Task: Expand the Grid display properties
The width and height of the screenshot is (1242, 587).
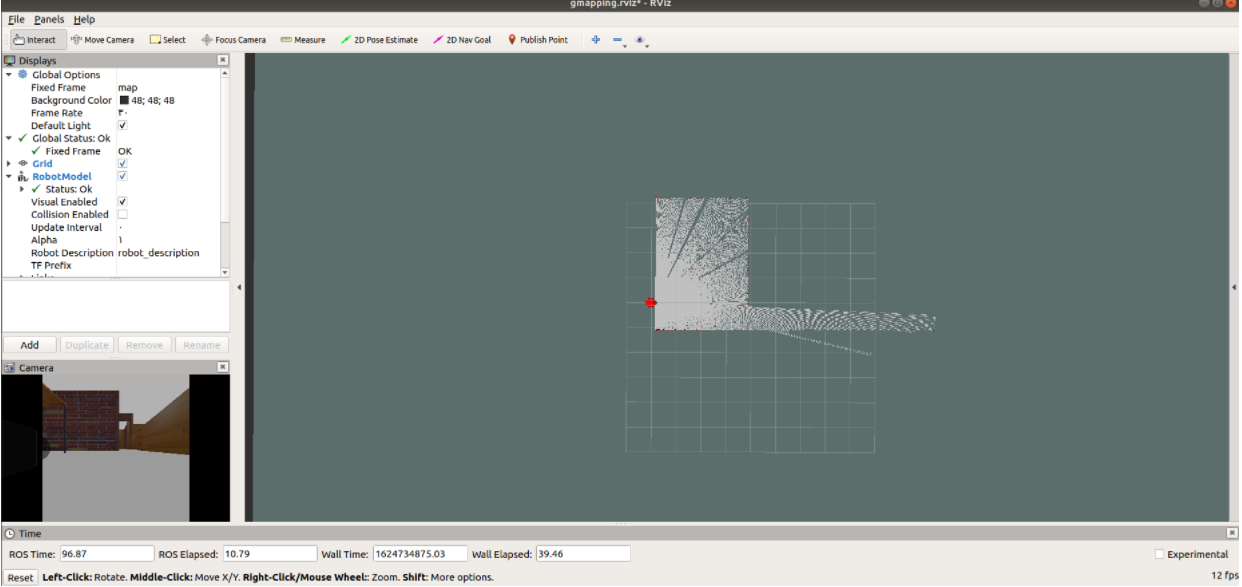Action: (8, 163)
